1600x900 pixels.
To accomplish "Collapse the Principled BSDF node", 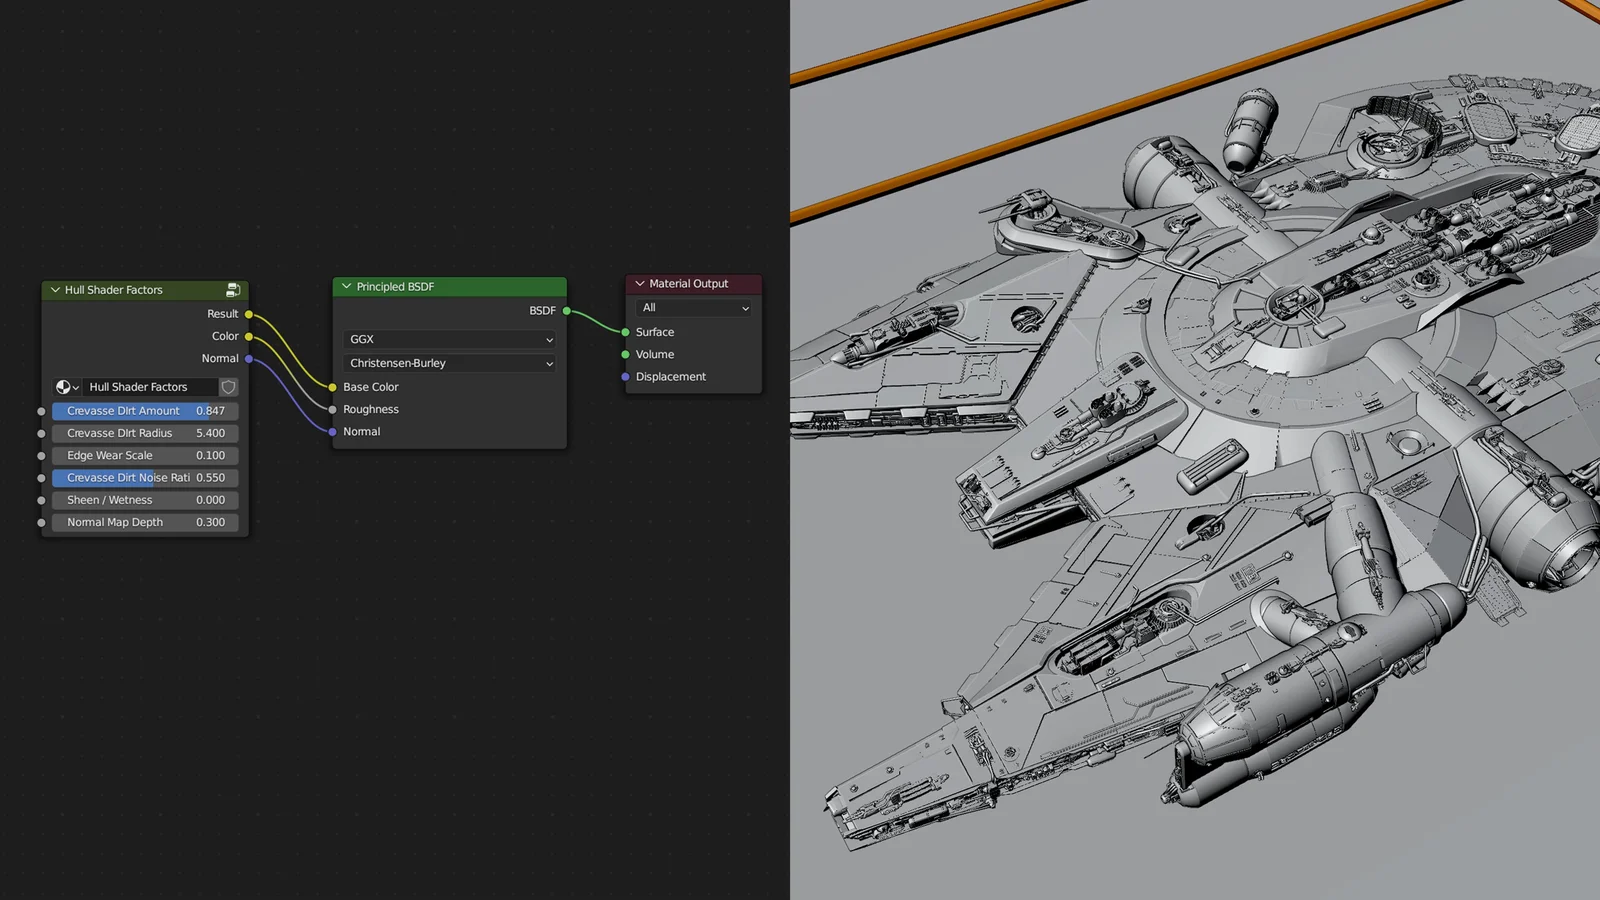I will coord(346,287).
